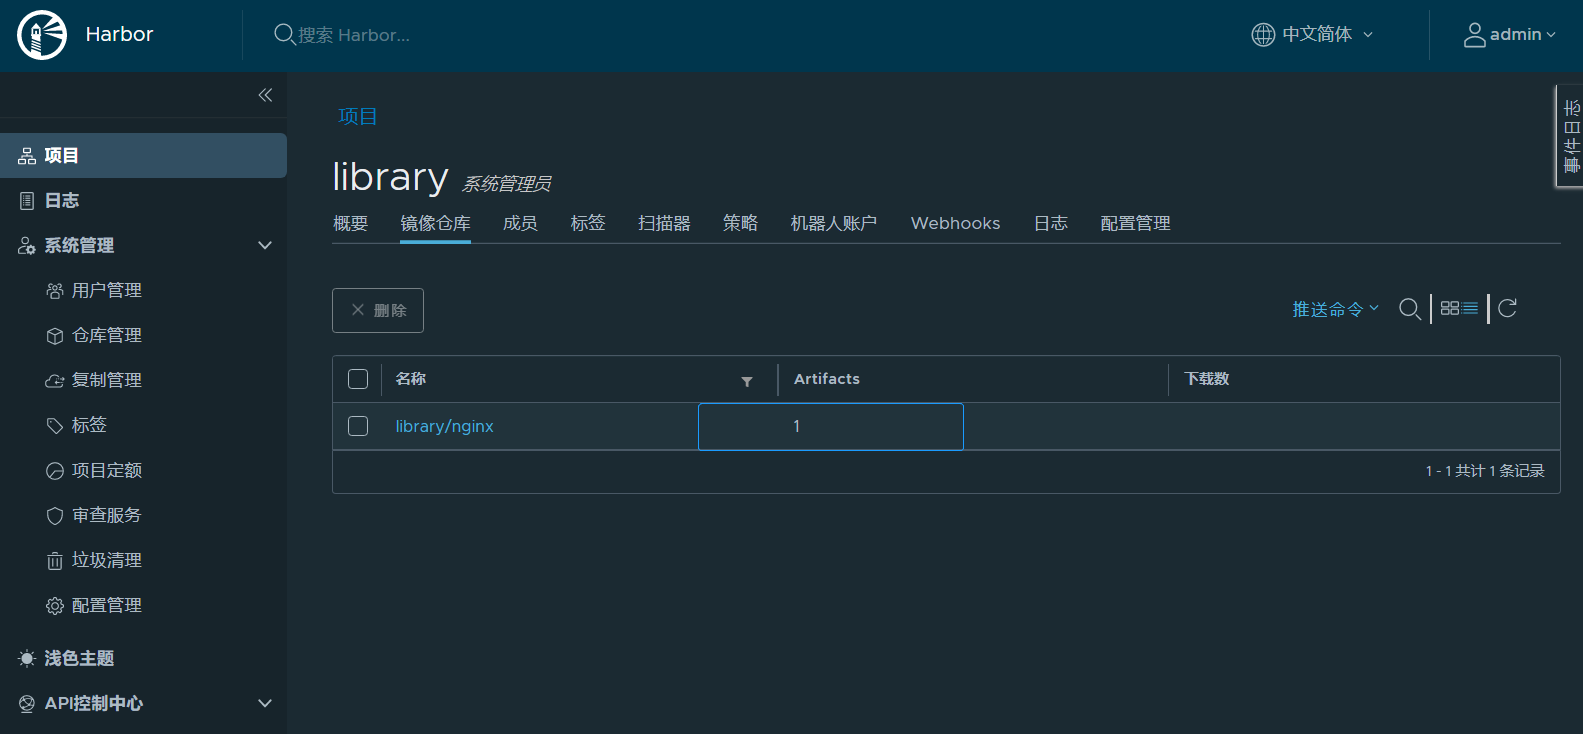
Task: Click the 'library' project title
Action: point(390,177)
